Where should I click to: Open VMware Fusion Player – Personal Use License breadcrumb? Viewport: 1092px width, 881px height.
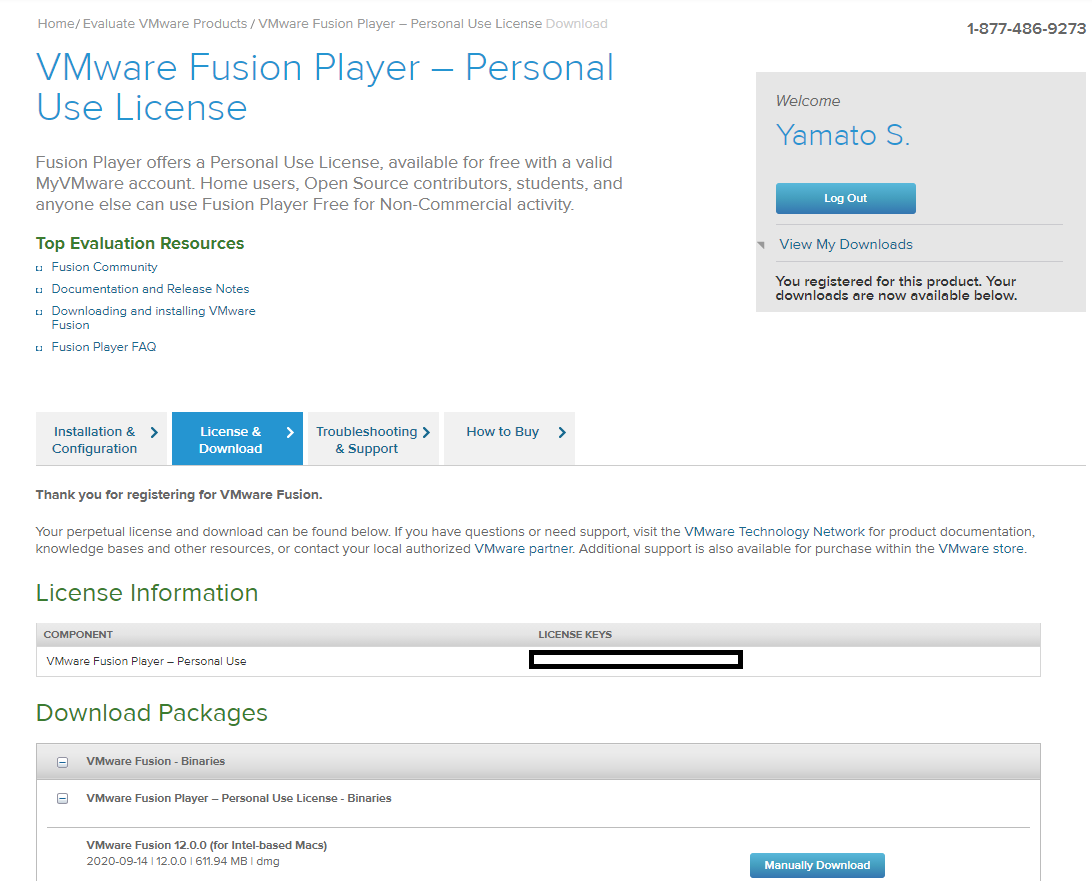(x=400, y=24)
